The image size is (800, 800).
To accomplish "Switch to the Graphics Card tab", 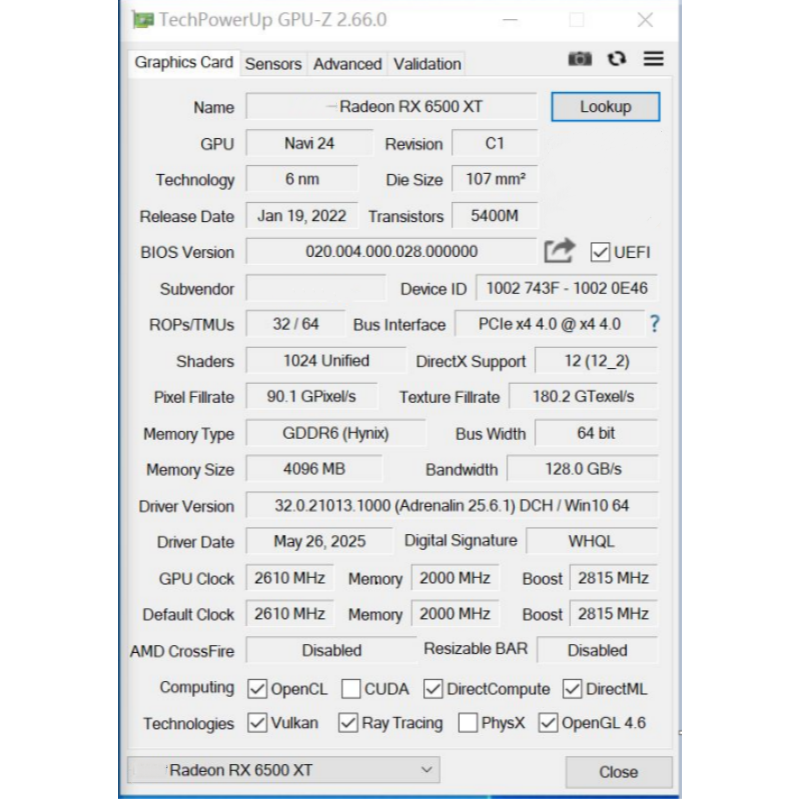I will click(x=184, y=63).
